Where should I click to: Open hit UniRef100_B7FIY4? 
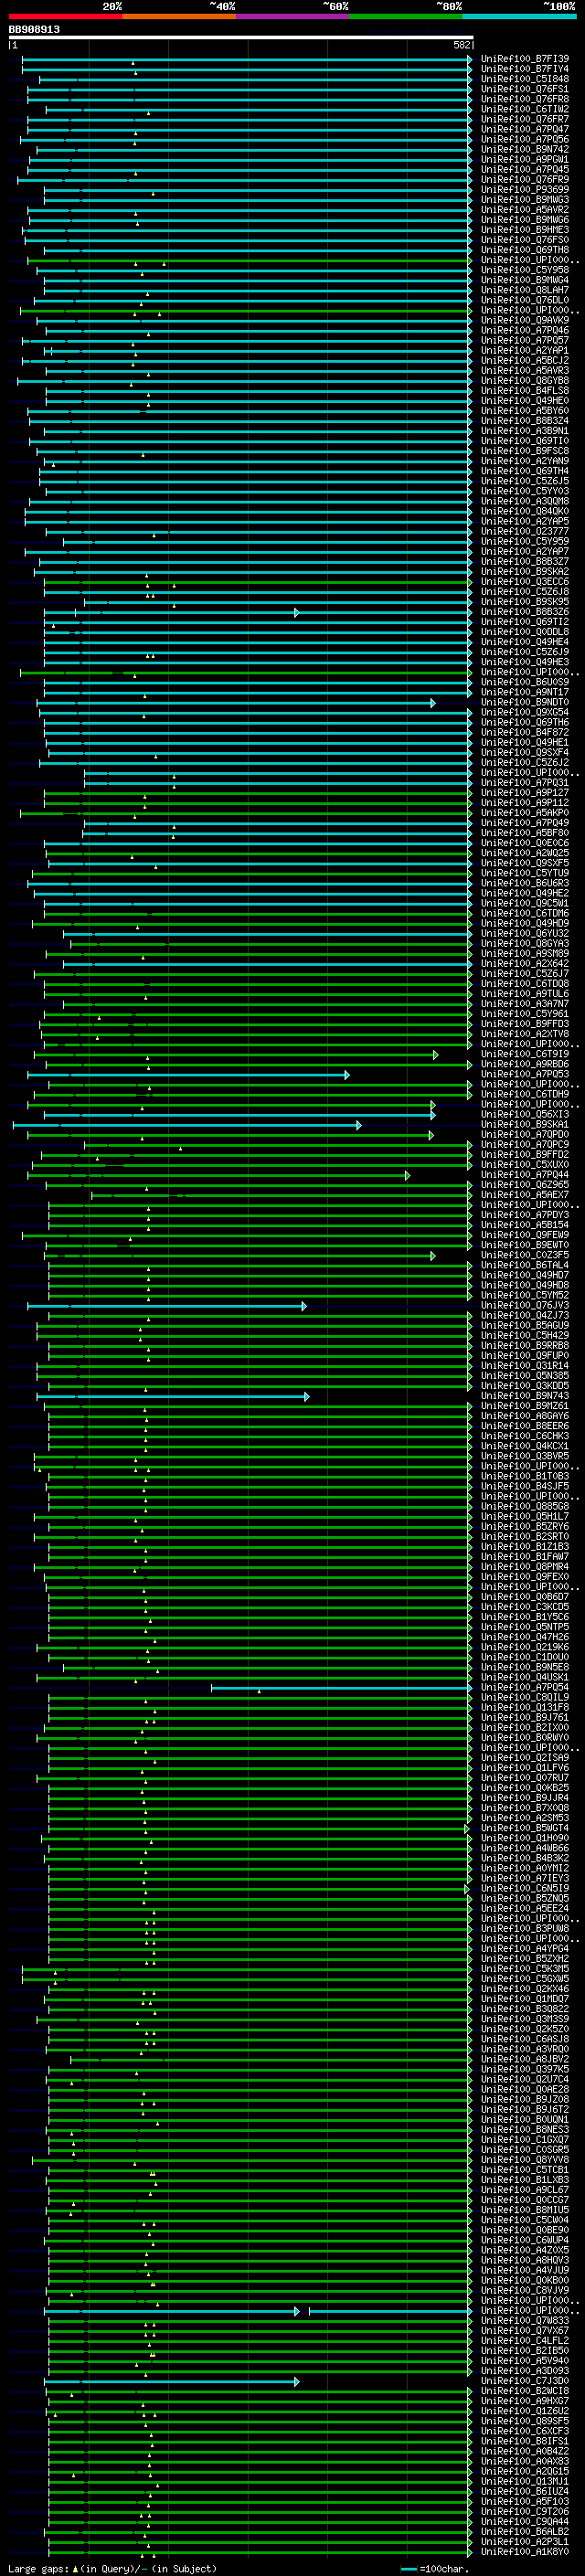pyautogui.click(x=525, y=69)
